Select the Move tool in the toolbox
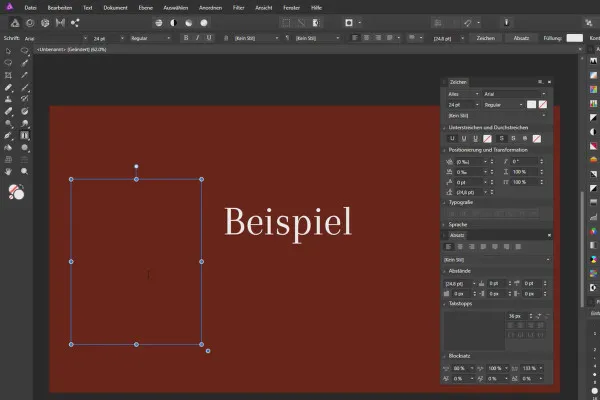Image resolution: width=600 pixels, height=400 pixels. pos(8,51)
